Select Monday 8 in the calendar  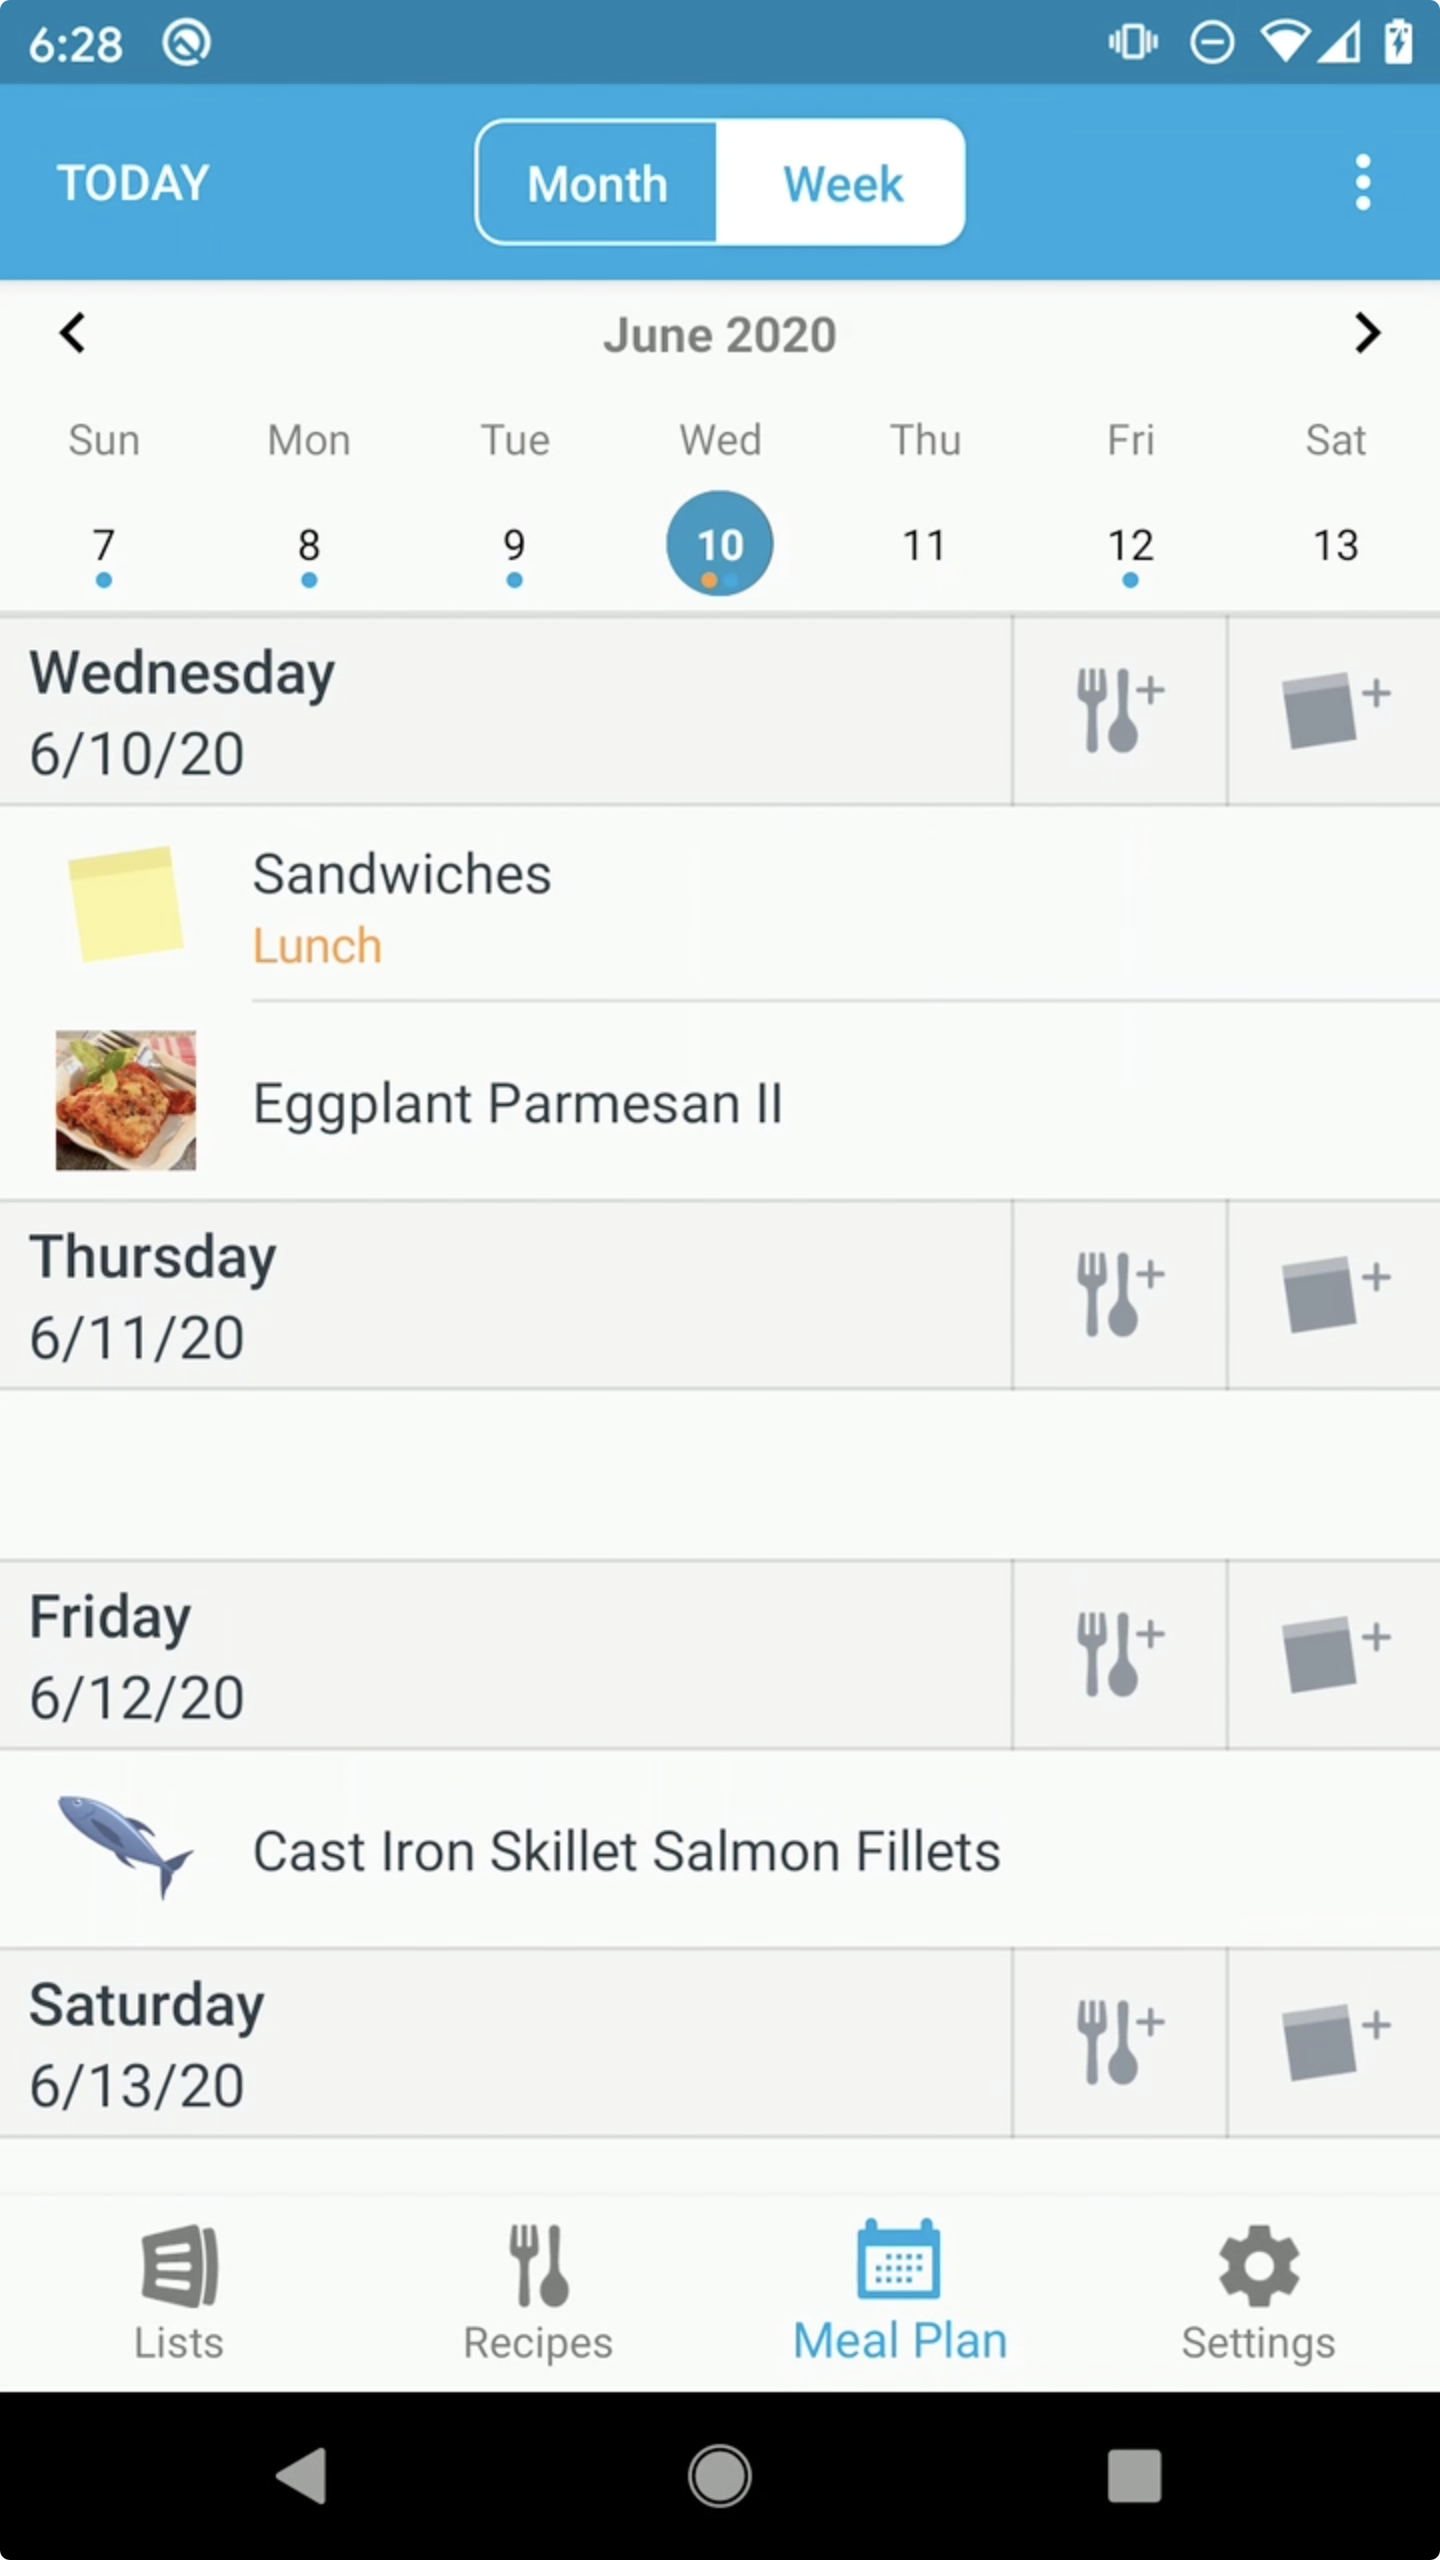point(309,546)
